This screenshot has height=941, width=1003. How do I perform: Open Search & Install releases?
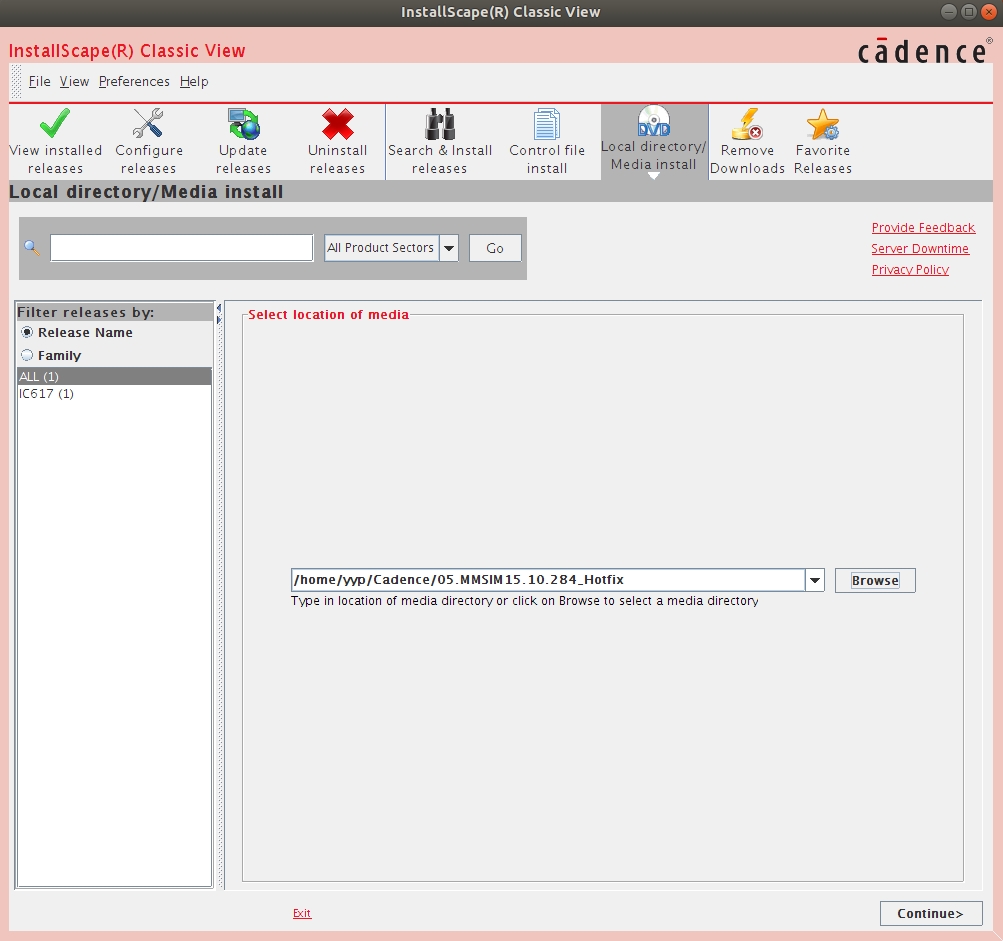pos(439,141)
